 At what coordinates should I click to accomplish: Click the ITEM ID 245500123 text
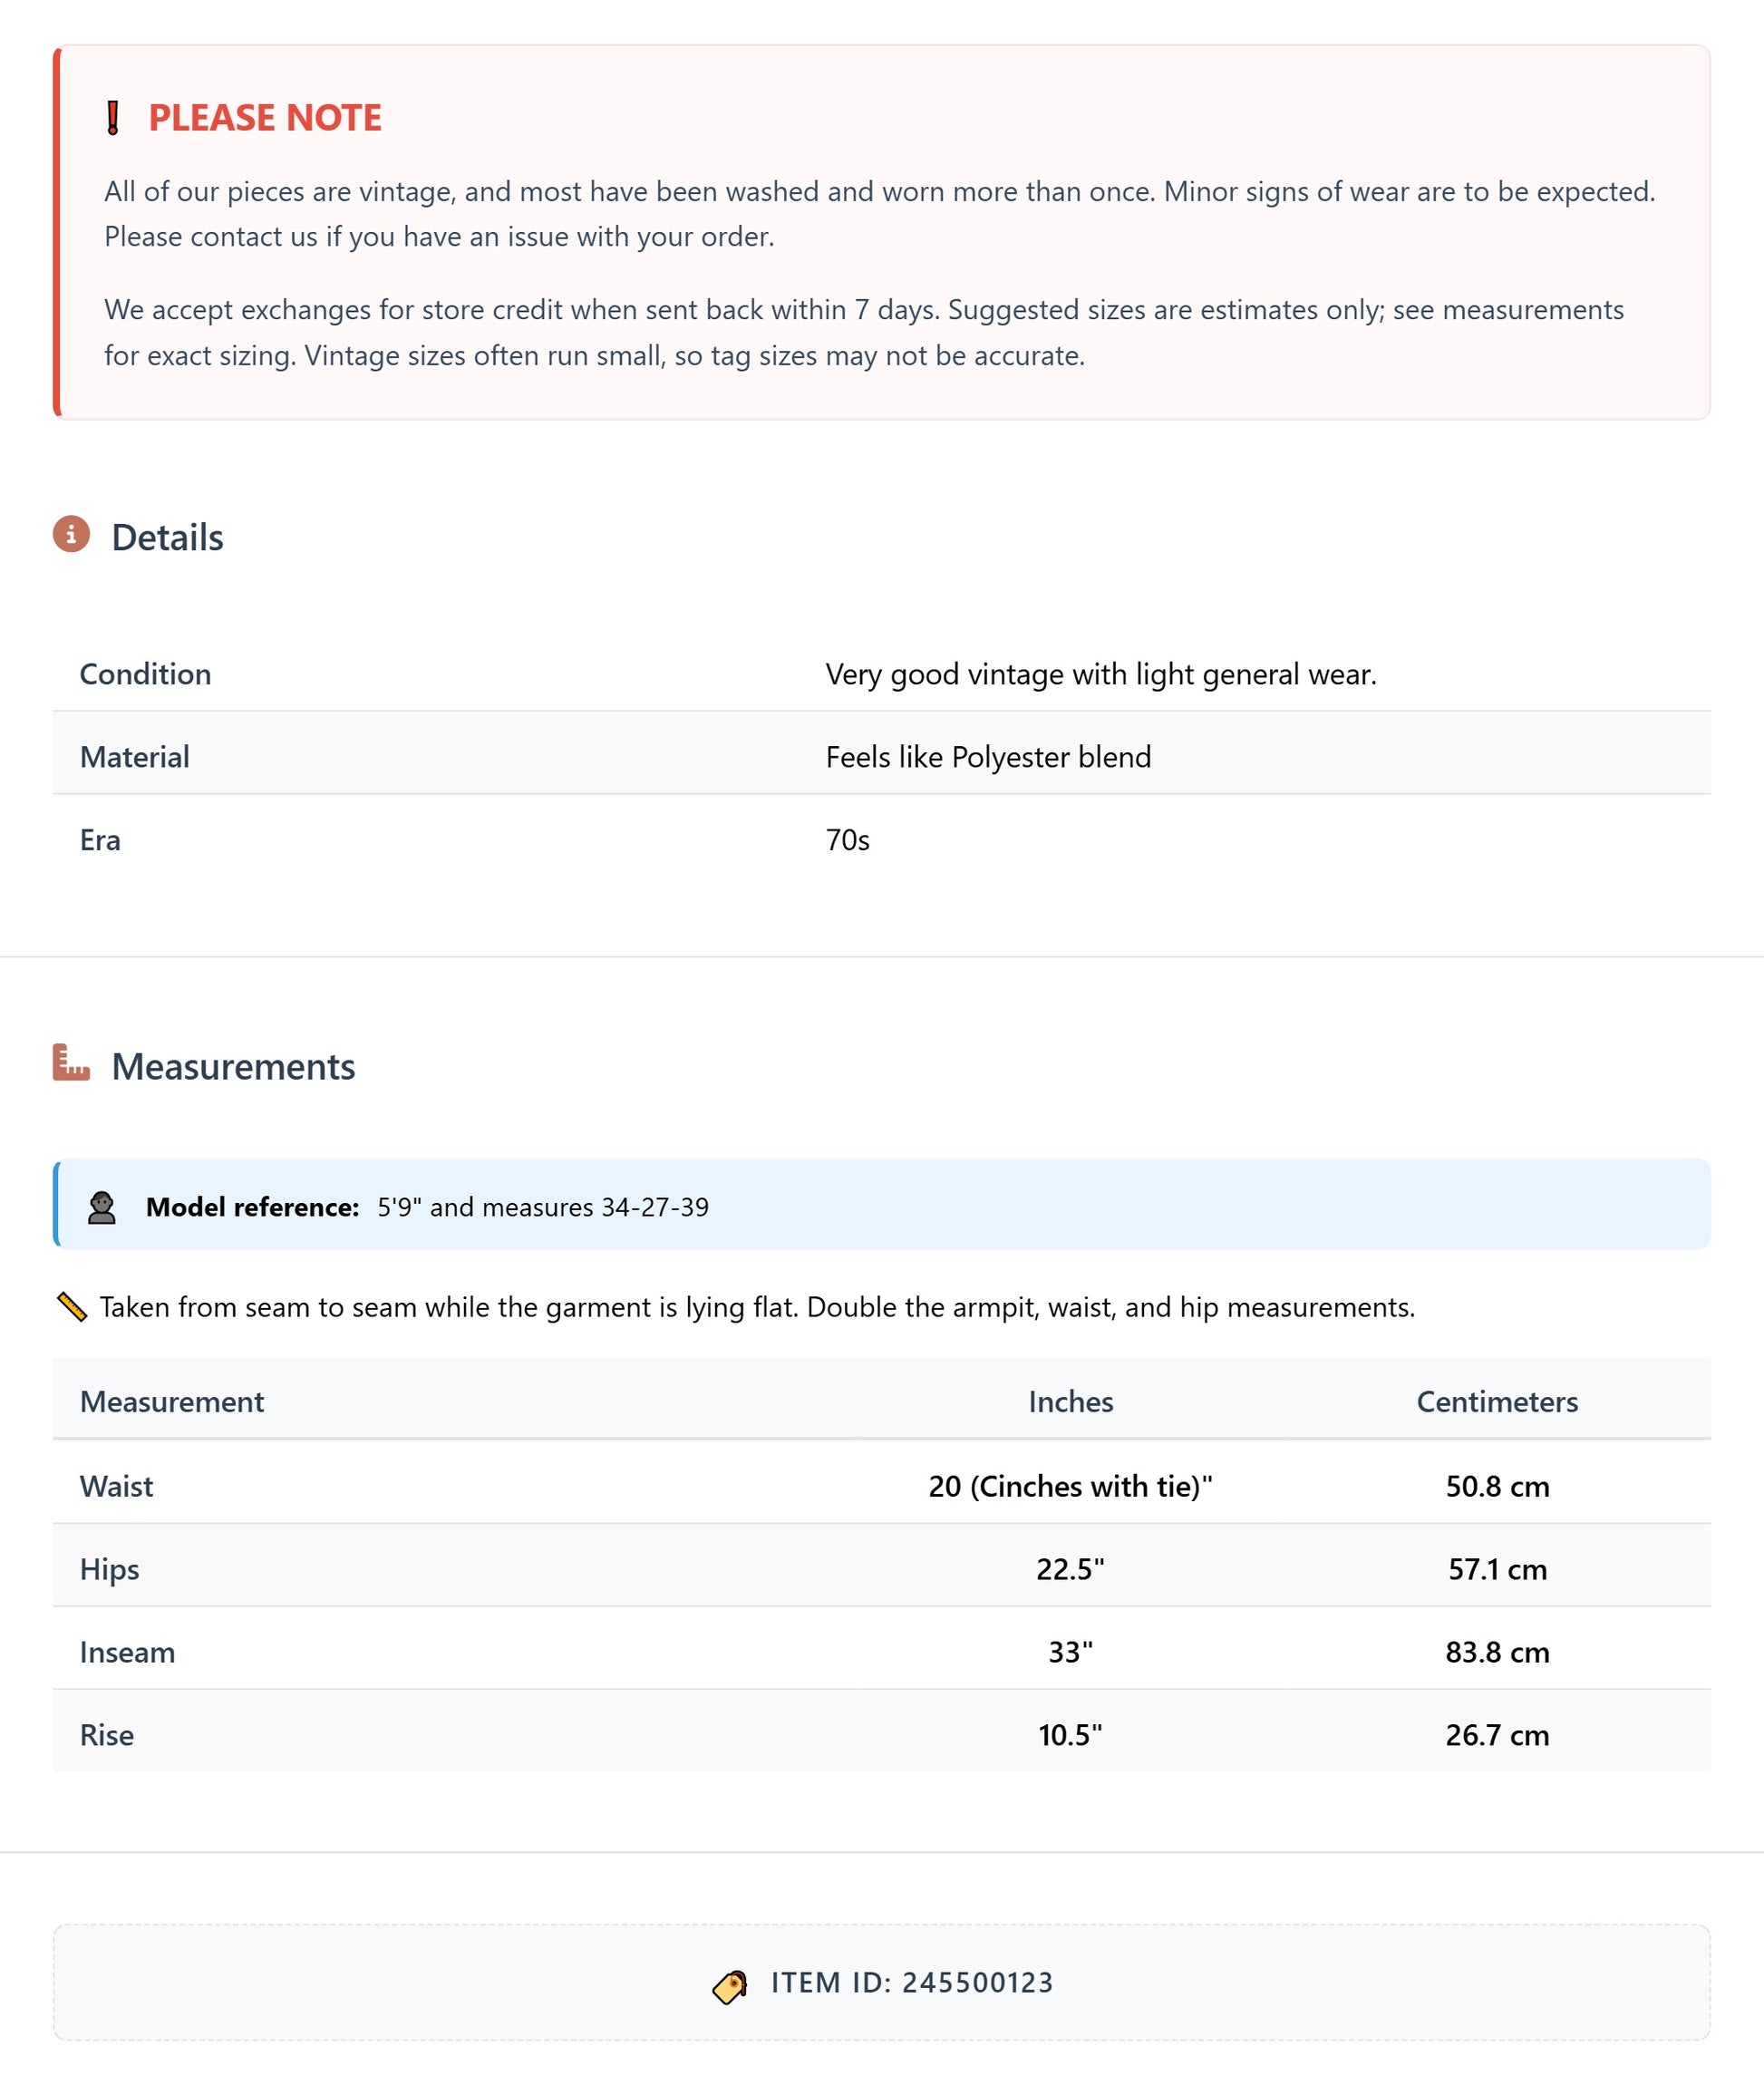pos(911,1982)
